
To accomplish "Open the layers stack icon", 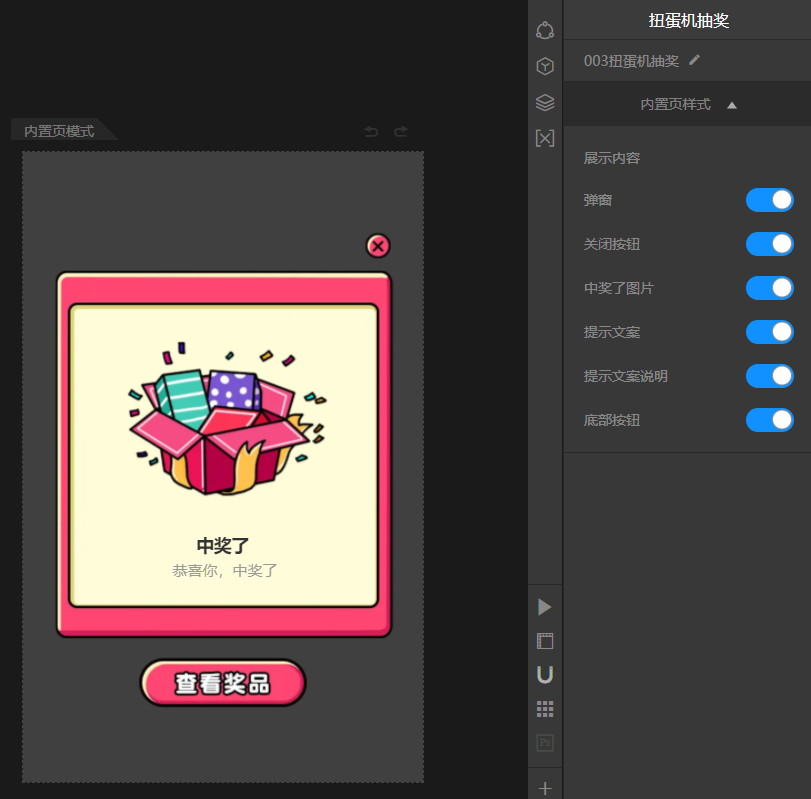I will click(545, 102).
